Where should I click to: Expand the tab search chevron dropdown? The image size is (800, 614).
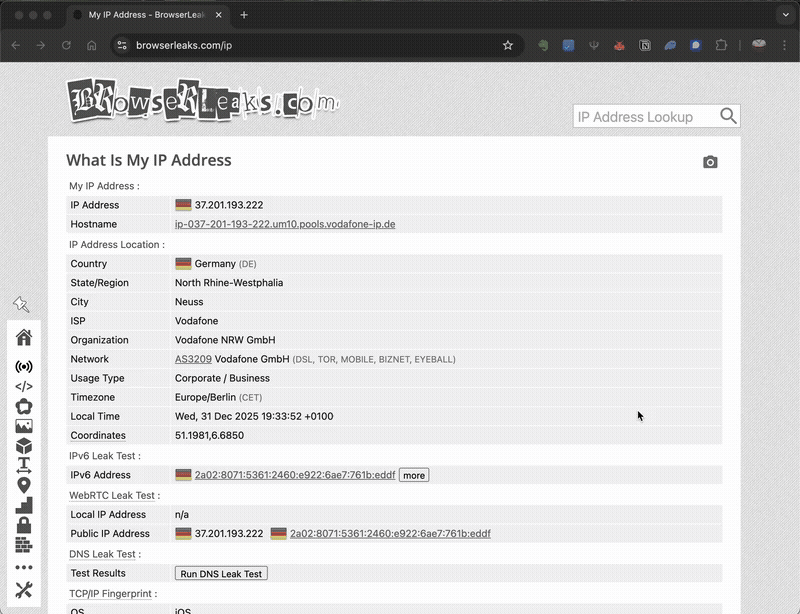(786, 15)
